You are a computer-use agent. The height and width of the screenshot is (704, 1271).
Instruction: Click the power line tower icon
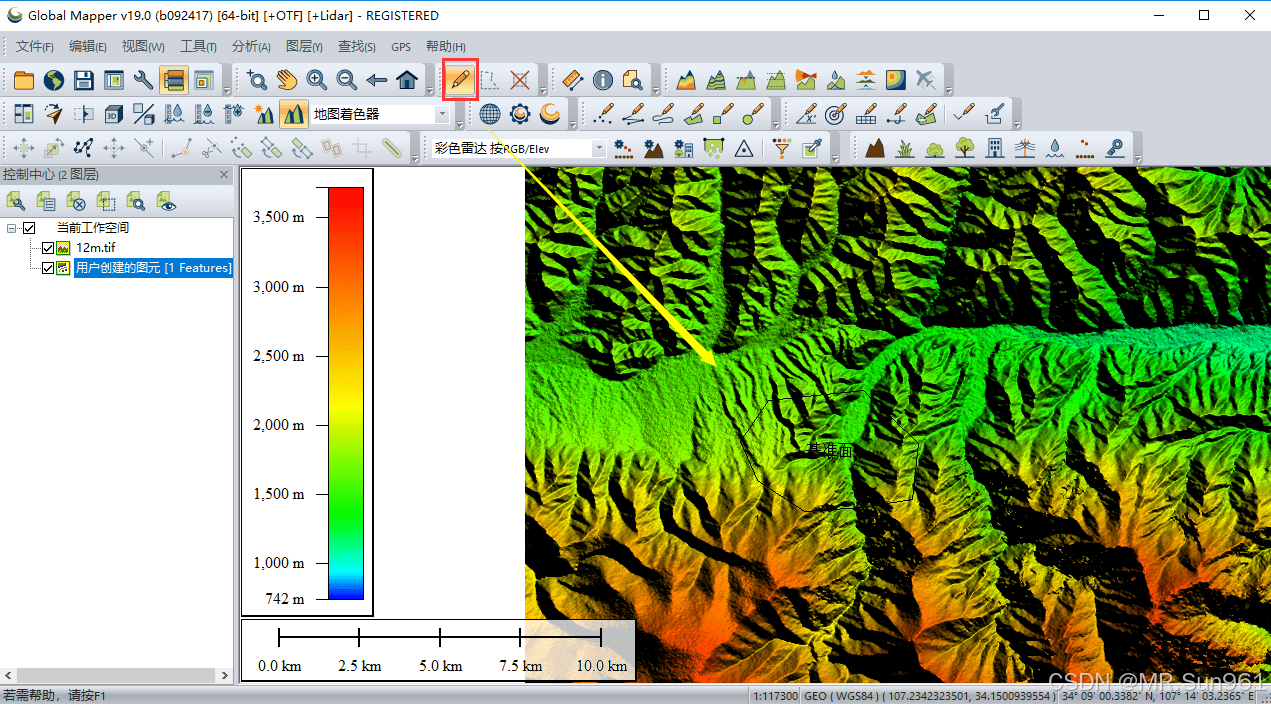point(1024,148)
